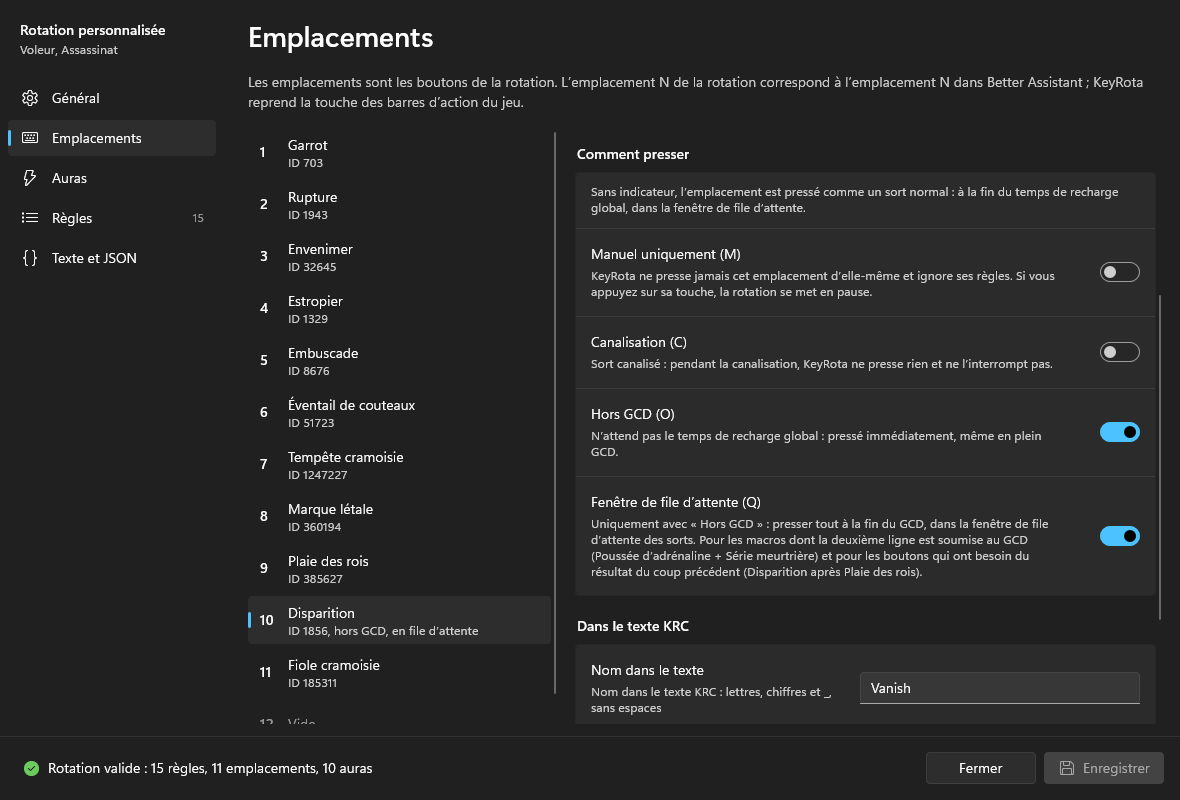Switch to the Auras section
The image size is (1180, 800).
pyautogui.click(x=111, y=178)
